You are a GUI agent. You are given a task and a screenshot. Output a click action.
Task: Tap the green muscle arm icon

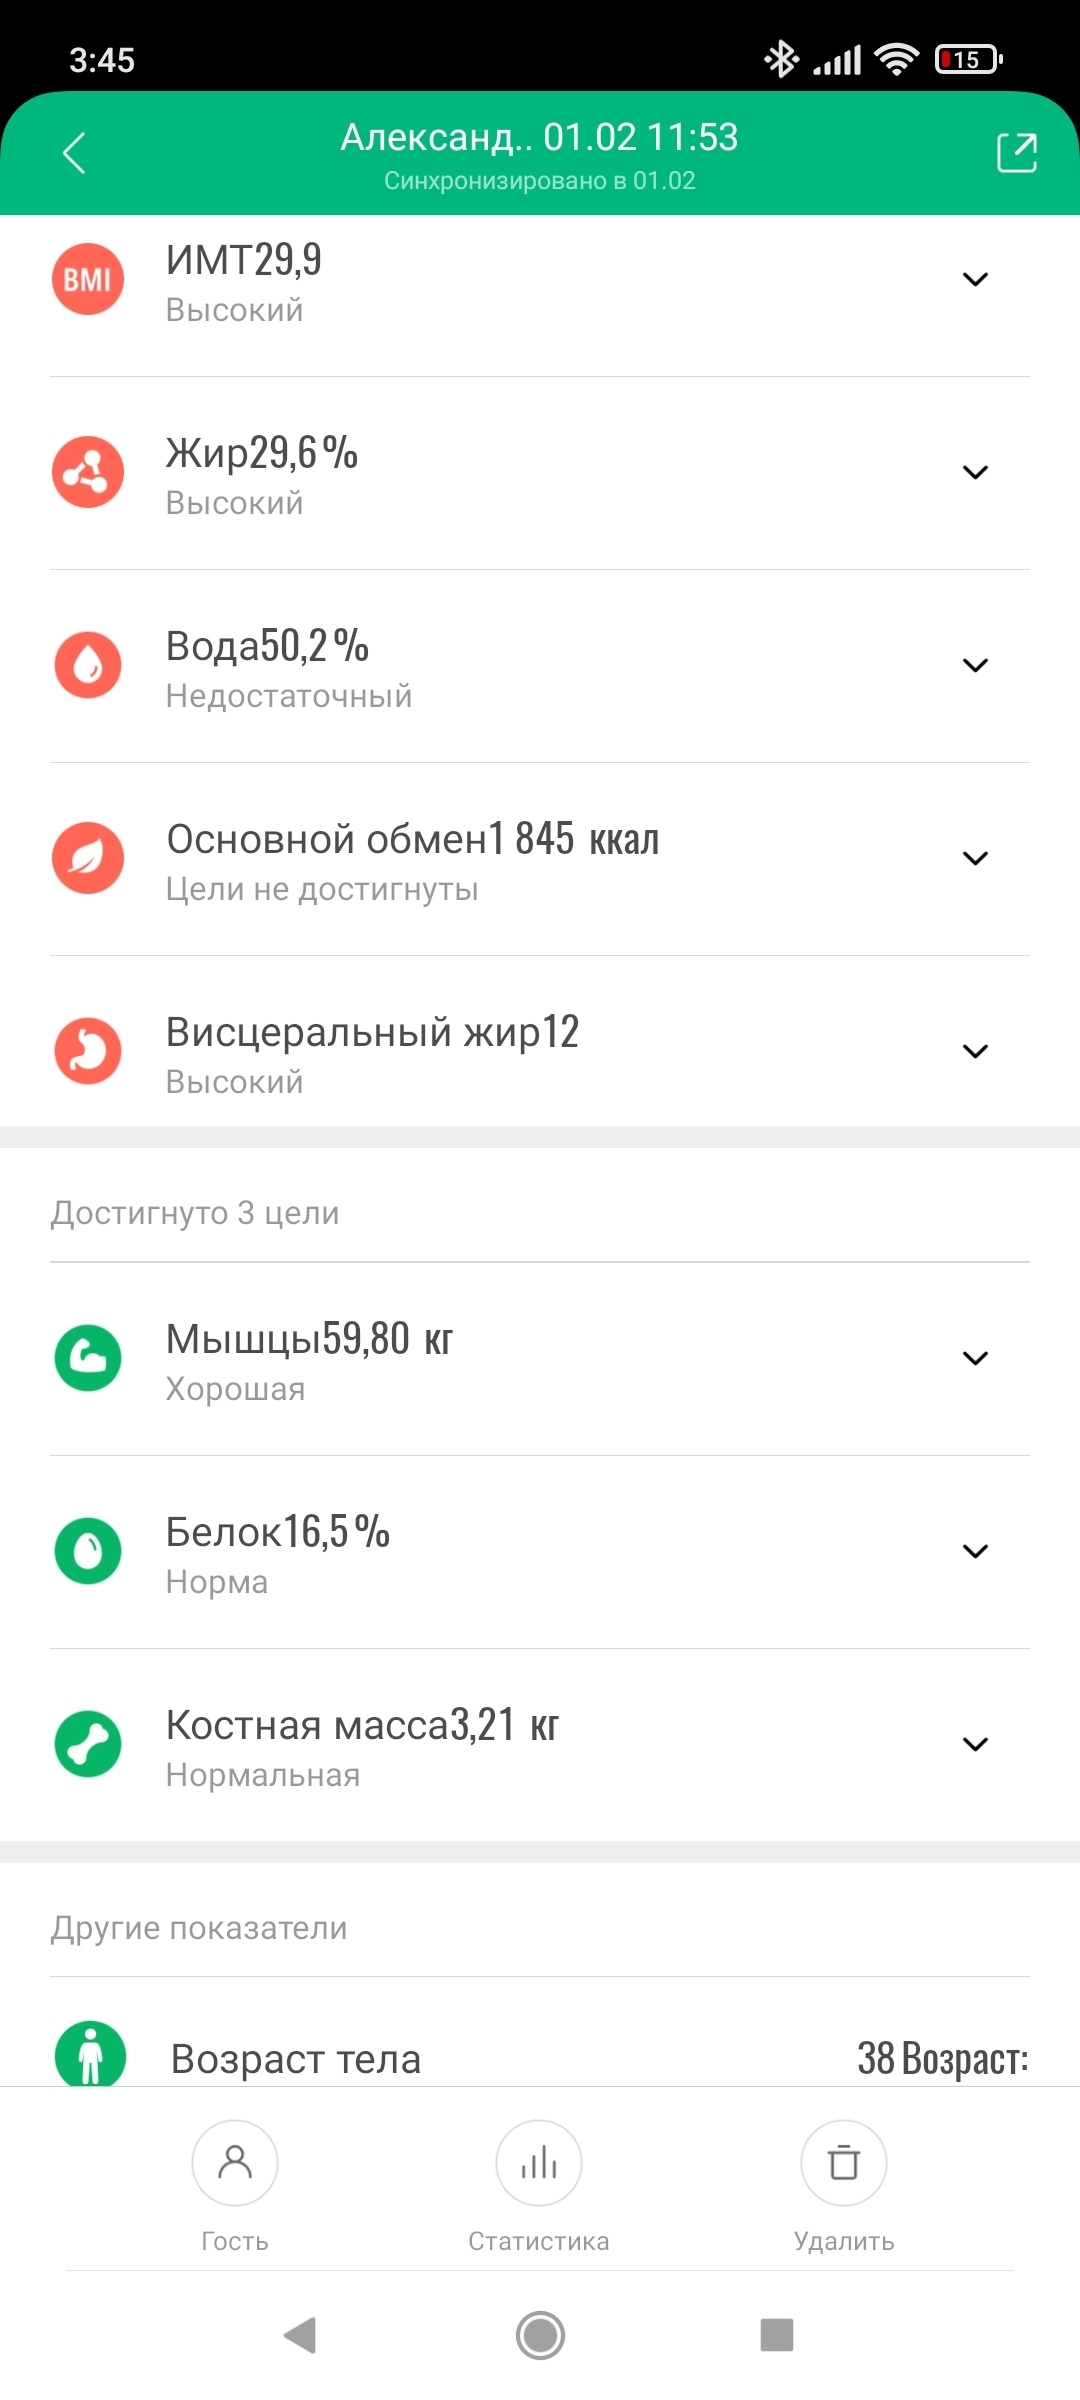point(88,1358)
